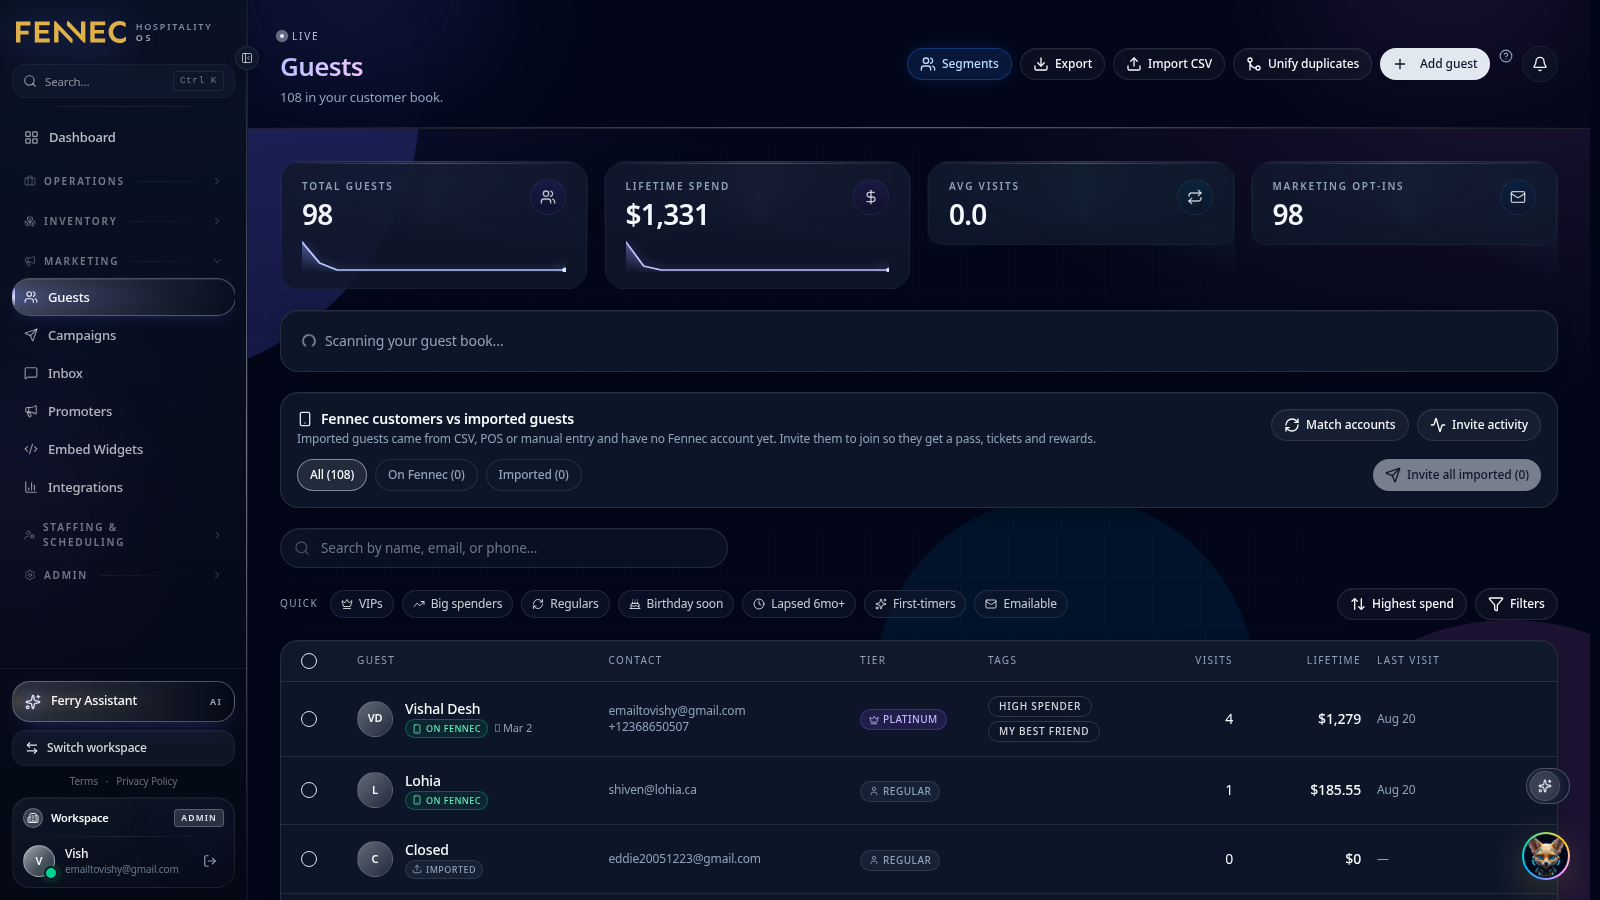Image resolution: width=1600 pixels, height=900 pixels.
Task: Expand the Inventory sidebar section
Action: [123, 221]
